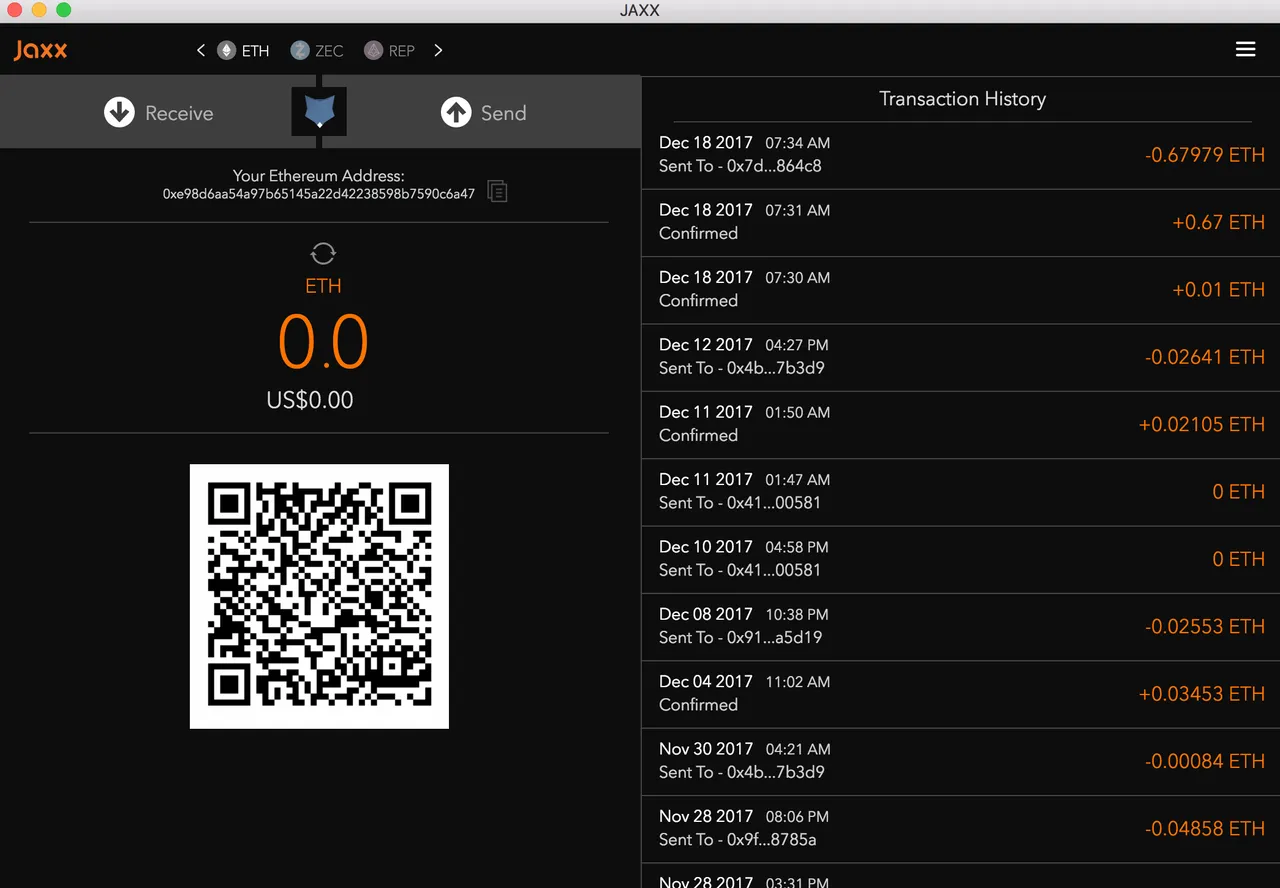
Task: Copy the Ethereum address with clipboard icon
Action: tap(497, 191)
